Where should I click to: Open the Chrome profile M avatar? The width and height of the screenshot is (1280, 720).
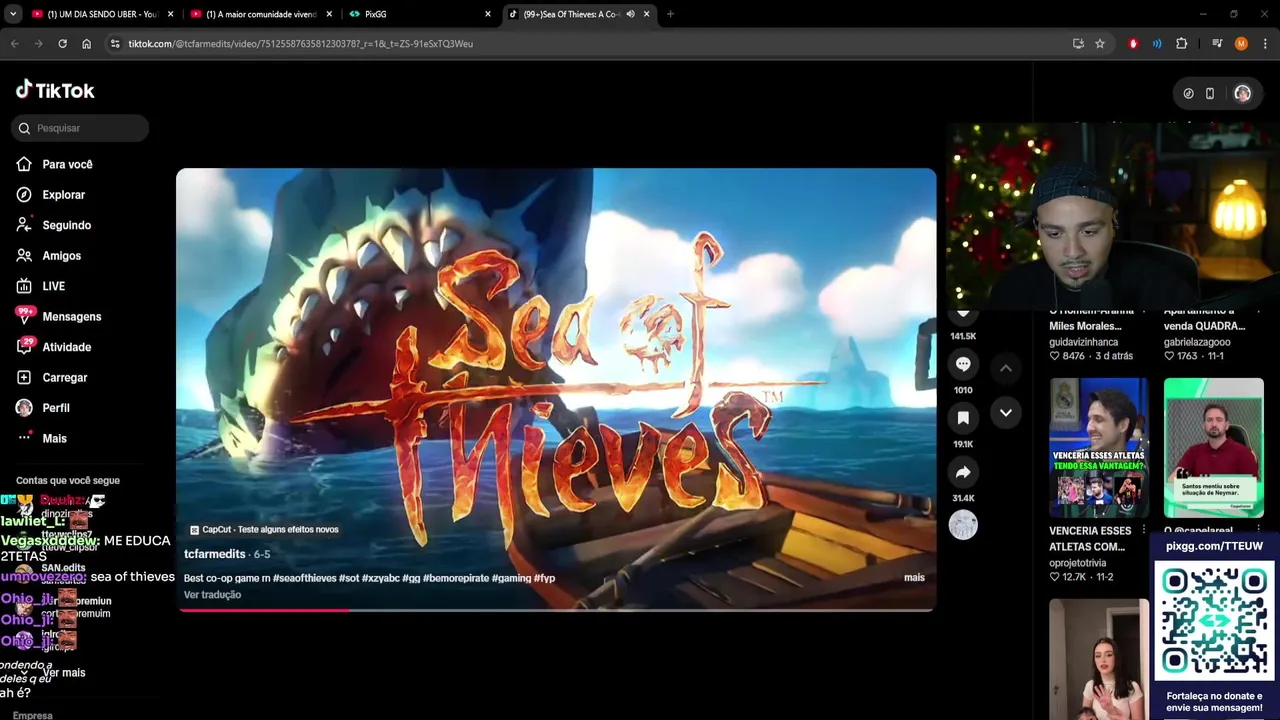(1241, 44)
